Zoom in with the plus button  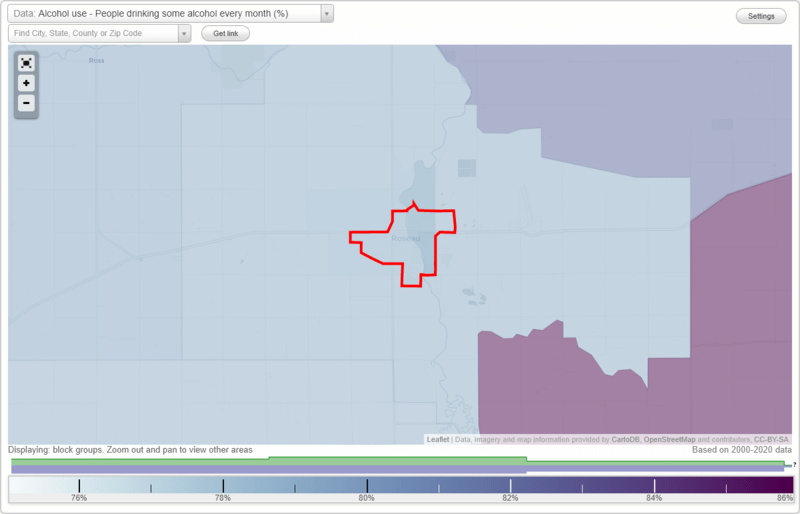click(26, 83)
